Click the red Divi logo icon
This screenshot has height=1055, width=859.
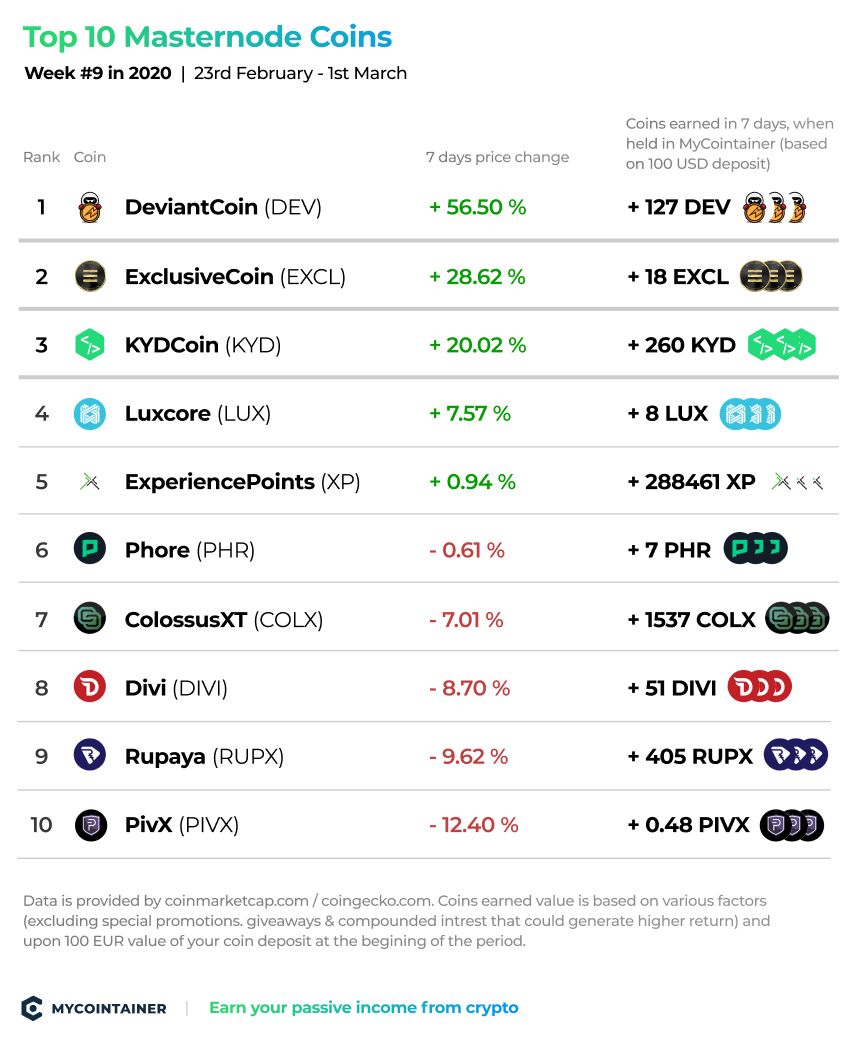click(89, 687)
